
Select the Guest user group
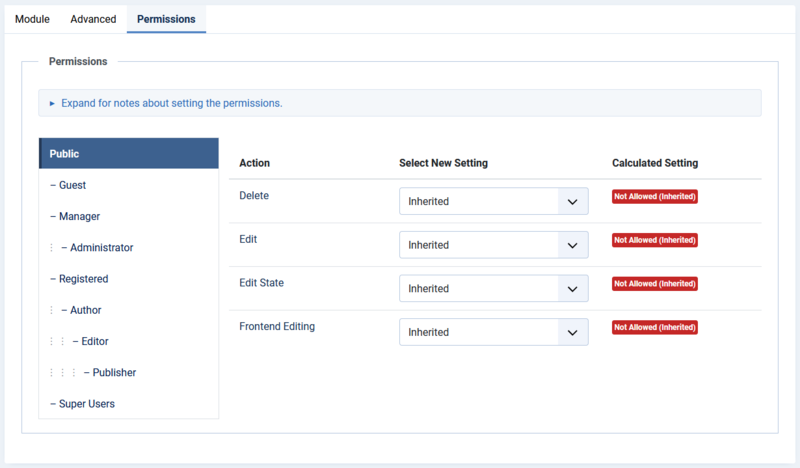pos(129,185)
